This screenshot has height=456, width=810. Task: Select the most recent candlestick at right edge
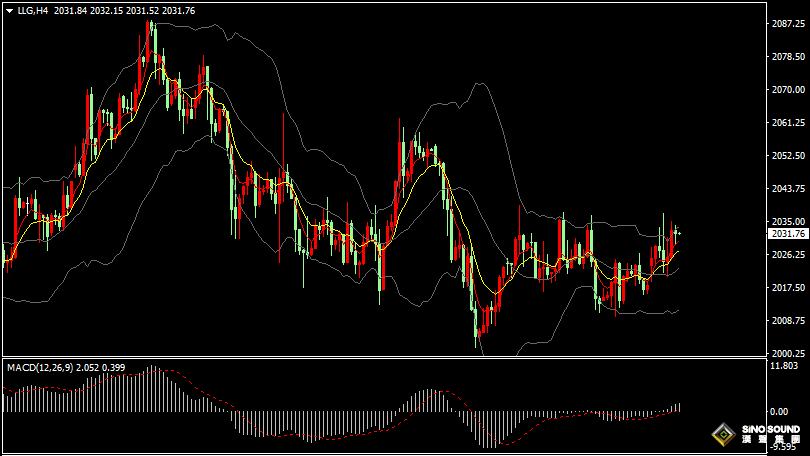click(679, 233)
